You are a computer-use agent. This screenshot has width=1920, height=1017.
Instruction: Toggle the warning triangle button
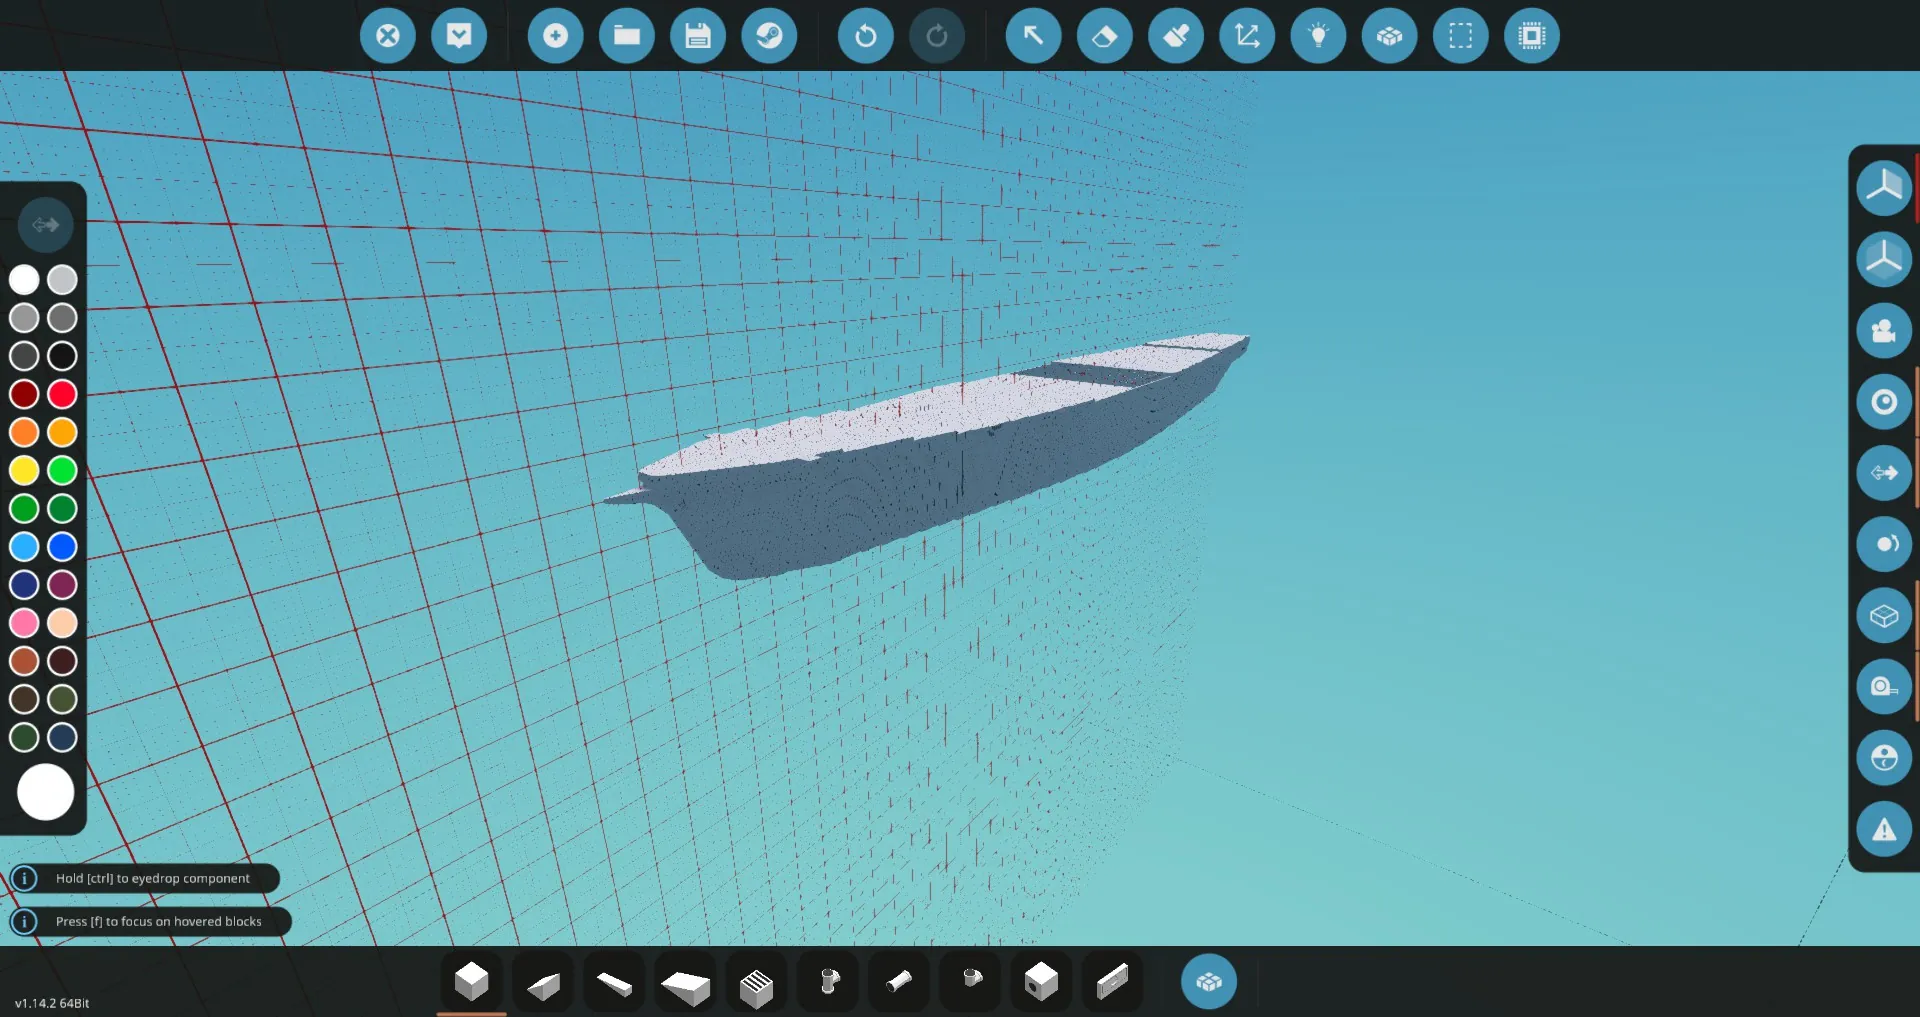pos(1883,829)
